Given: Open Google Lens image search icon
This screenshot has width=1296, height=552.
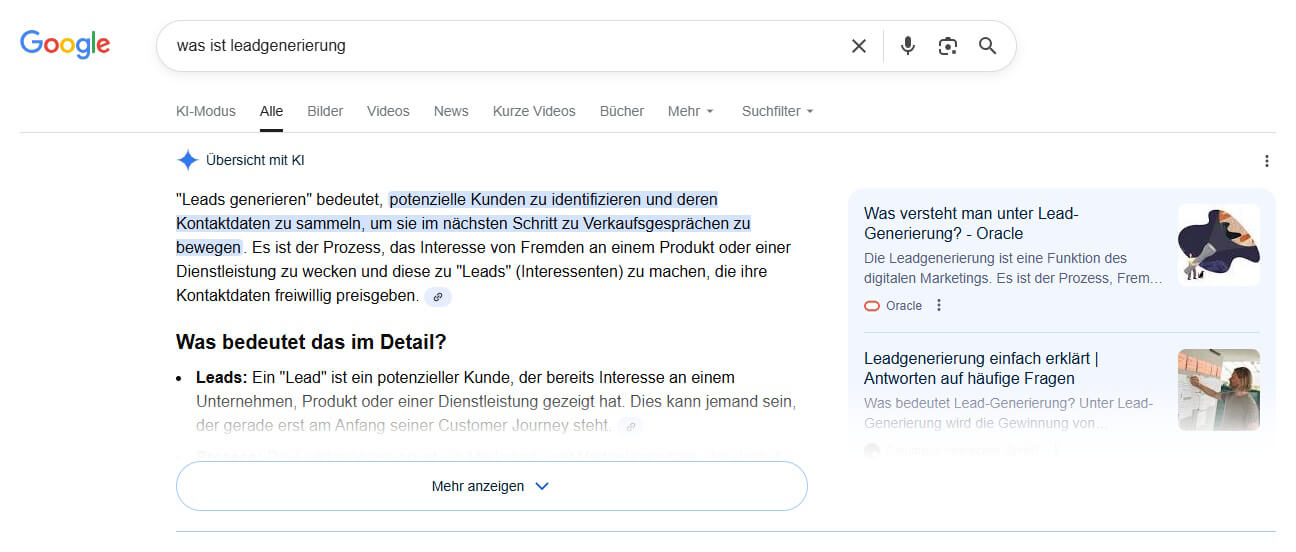Looking at the screenshot, I should point(947,46).
